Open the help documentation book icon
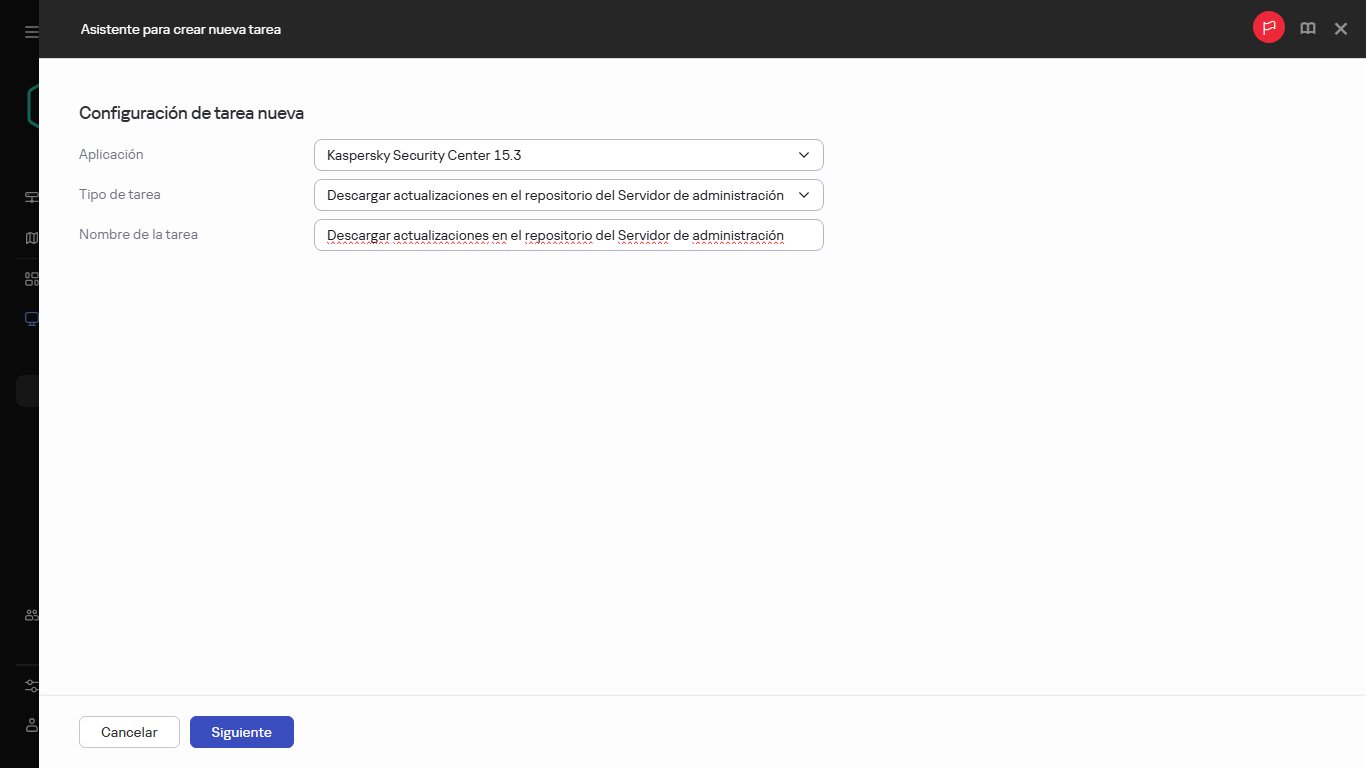 tap(1307, 28)
